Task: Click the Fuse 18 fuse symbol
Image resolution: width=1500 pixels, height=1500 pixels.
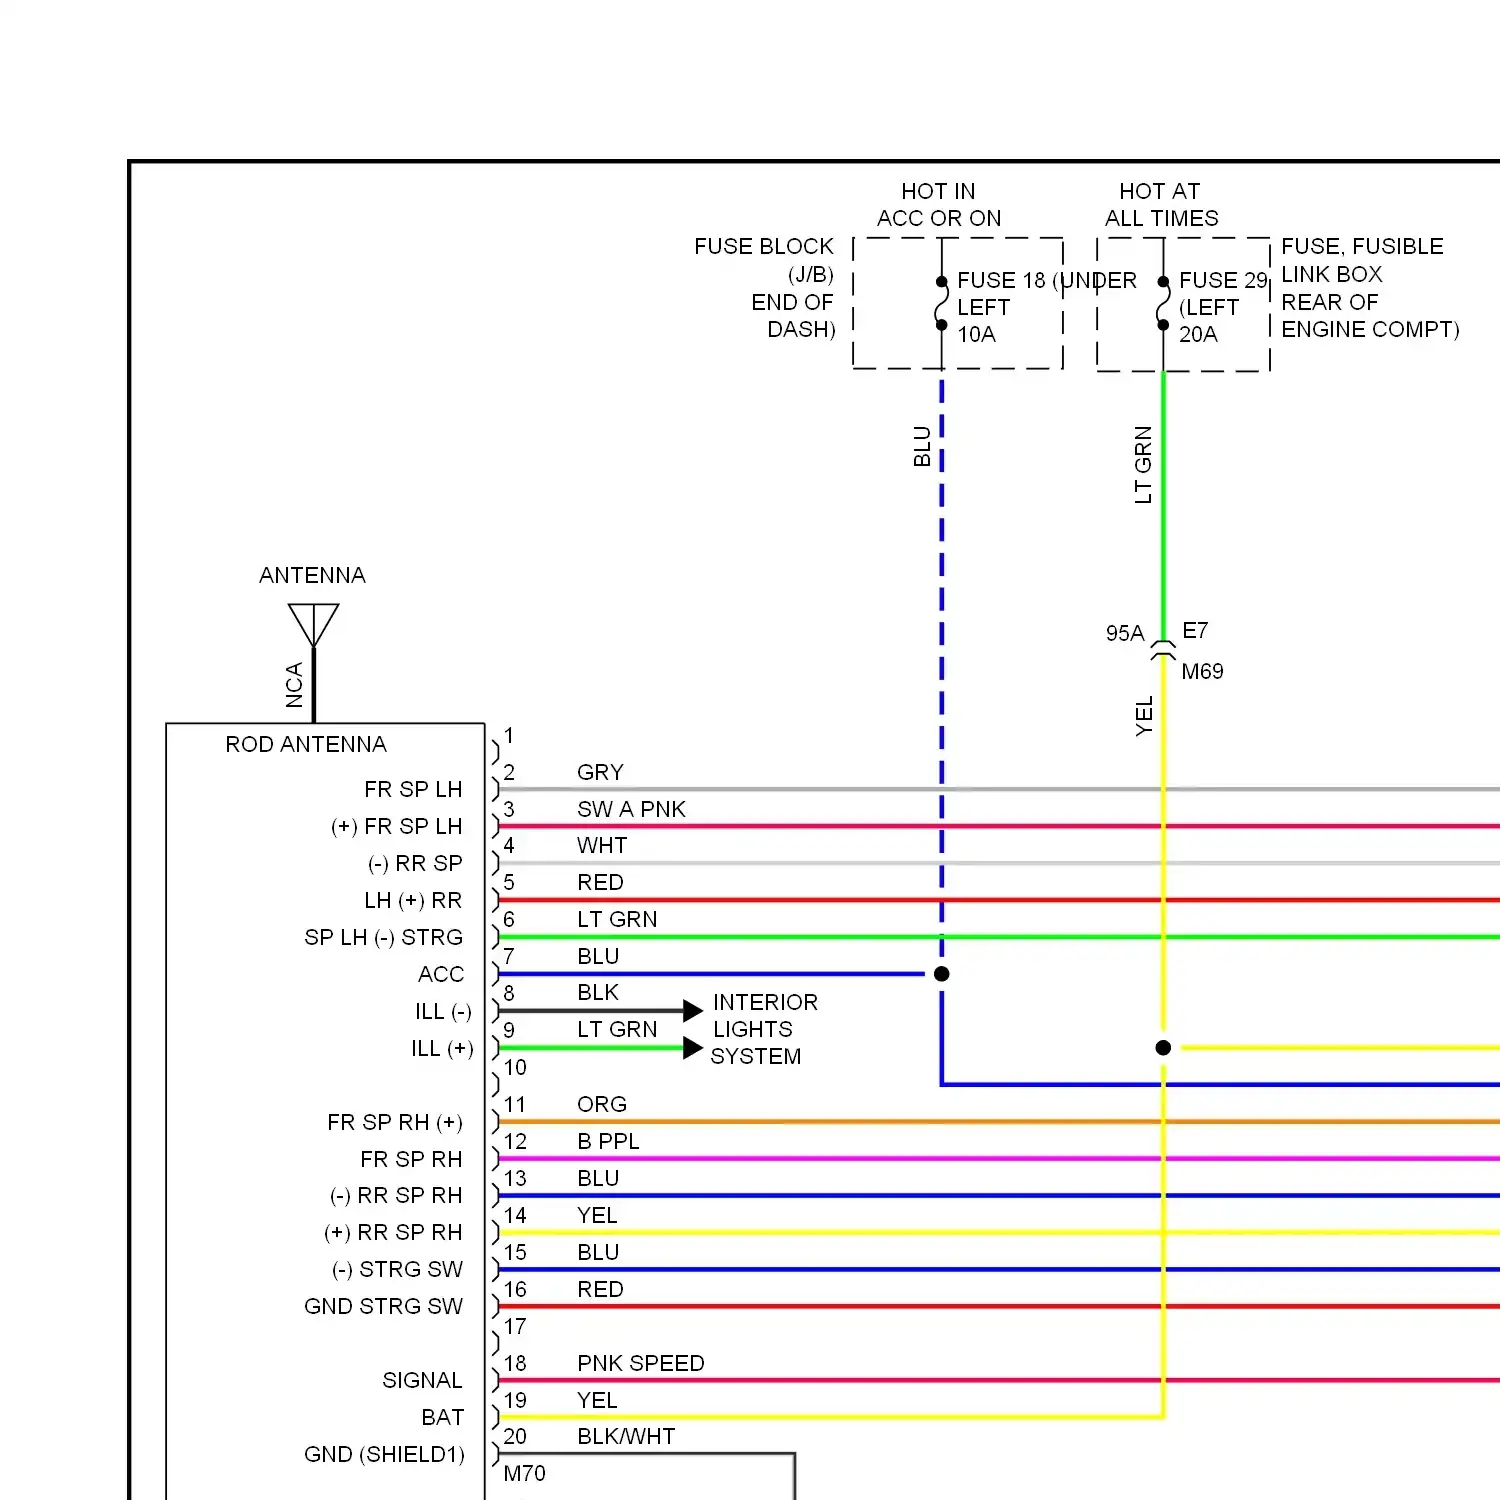Action: (941, 303)
